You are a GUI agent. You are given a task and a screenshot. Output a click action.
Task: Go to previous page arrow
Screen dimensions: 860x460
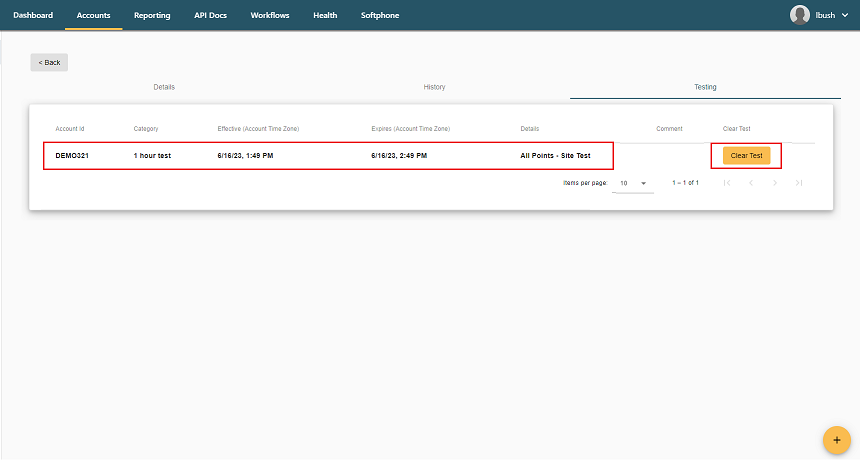coord(751,183)
